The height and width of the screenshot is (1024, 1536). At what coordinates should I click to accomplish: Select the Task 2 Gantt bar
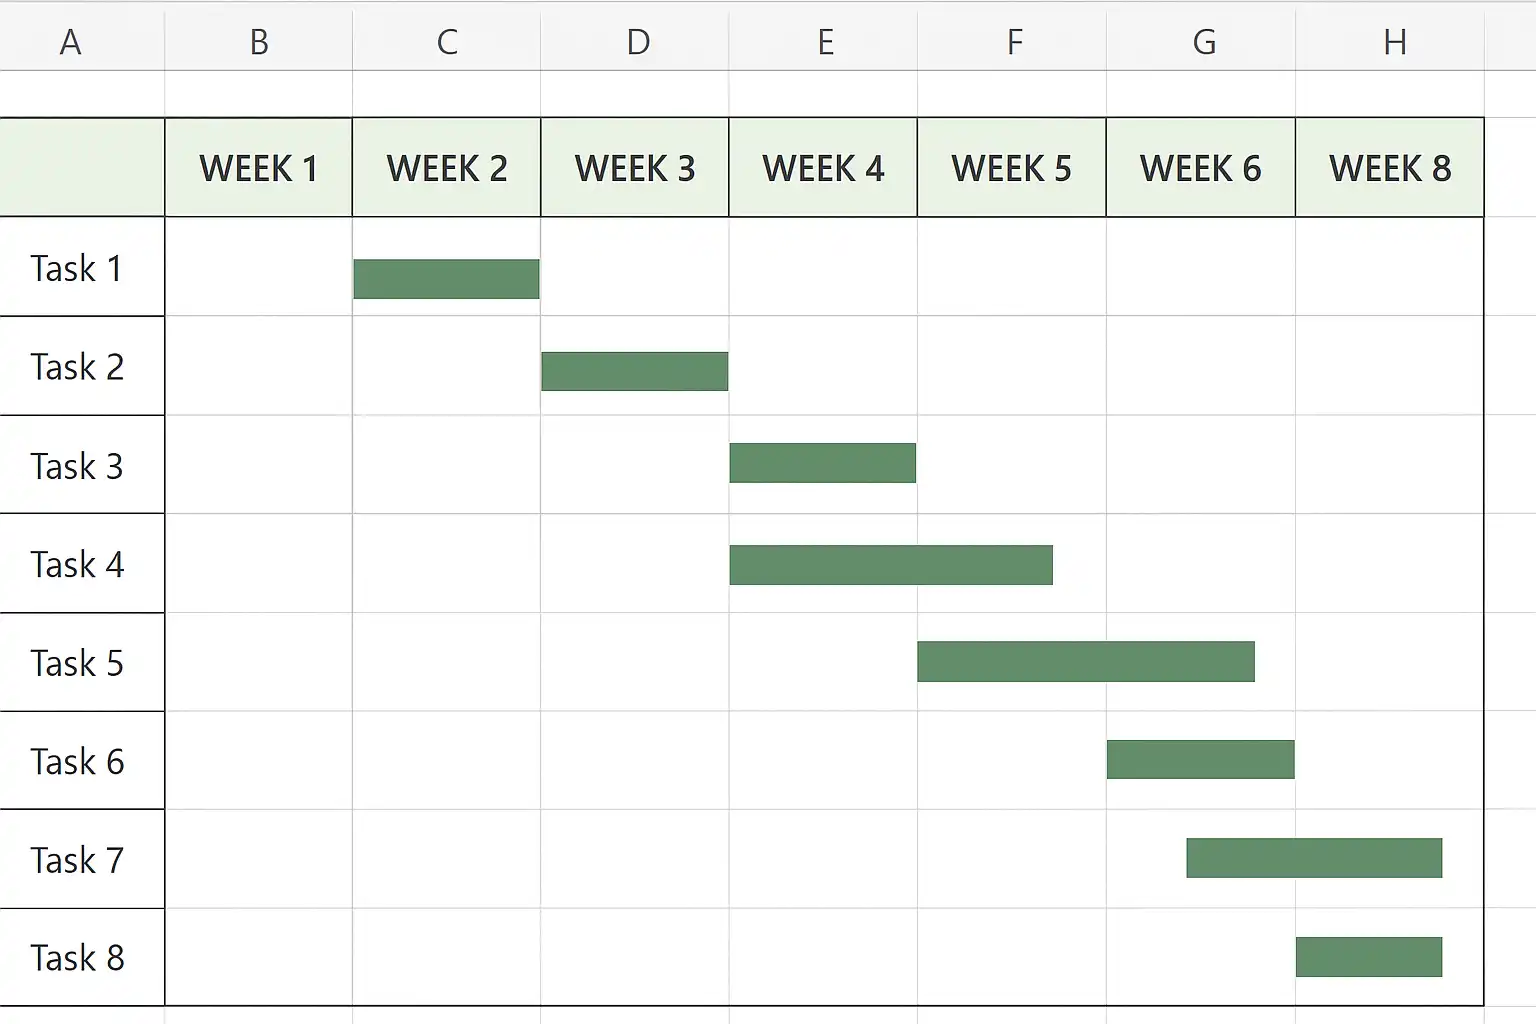coord(634,371)
